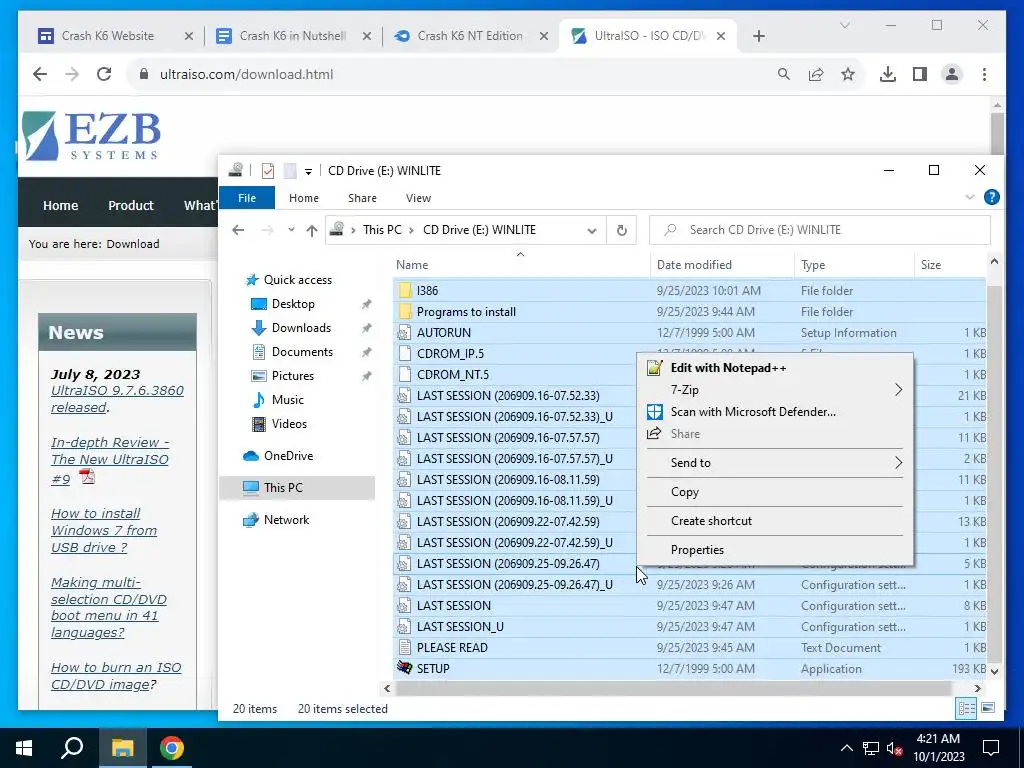
Task: Open Downloads in navigation pane
Action: click(301, 328)
